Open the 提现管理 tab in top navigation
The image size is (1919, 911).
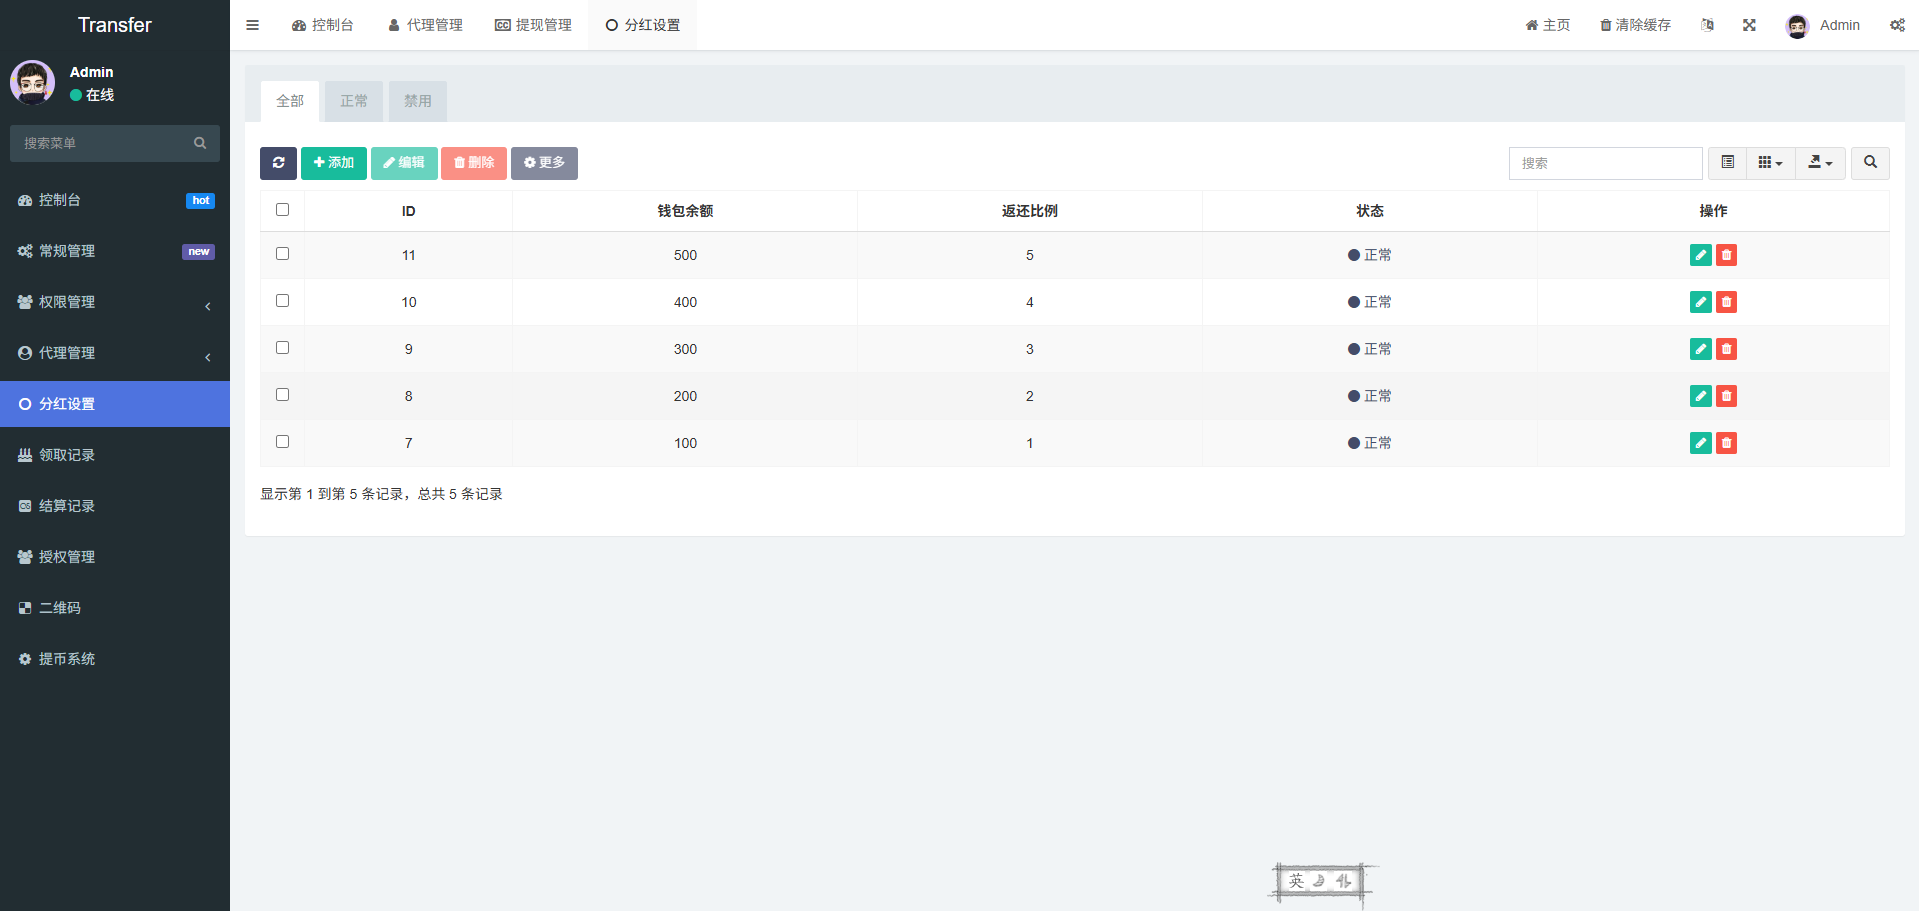[533, 25]
